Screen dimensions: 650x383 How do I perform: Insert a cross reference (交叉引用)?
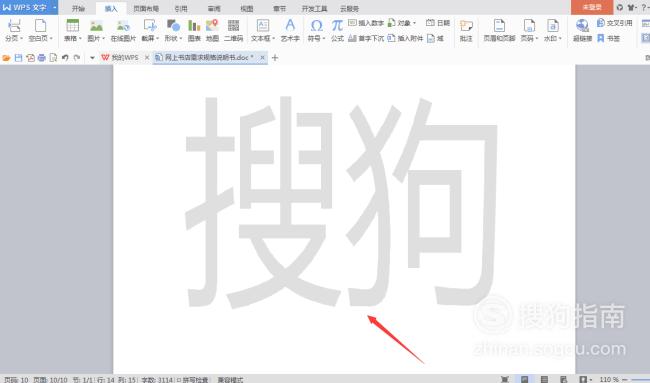615,23
